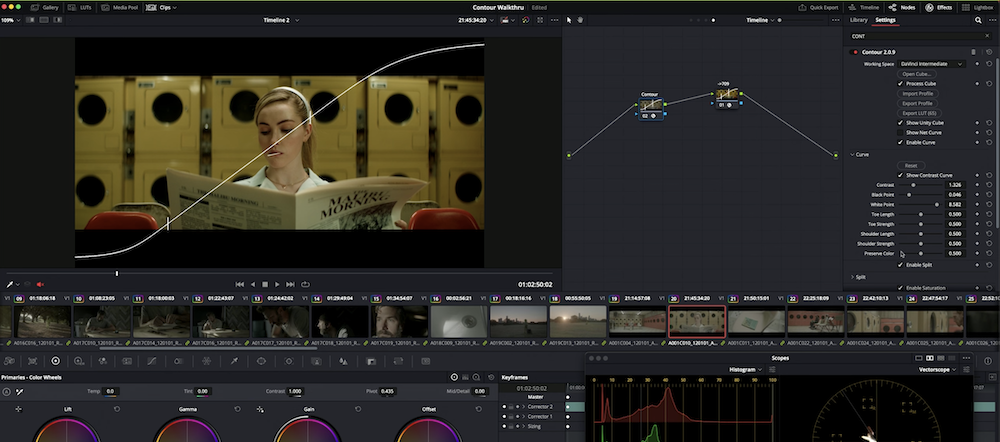
Task: Toggle the Nodes panel button
Action: (x=902, y=8)
